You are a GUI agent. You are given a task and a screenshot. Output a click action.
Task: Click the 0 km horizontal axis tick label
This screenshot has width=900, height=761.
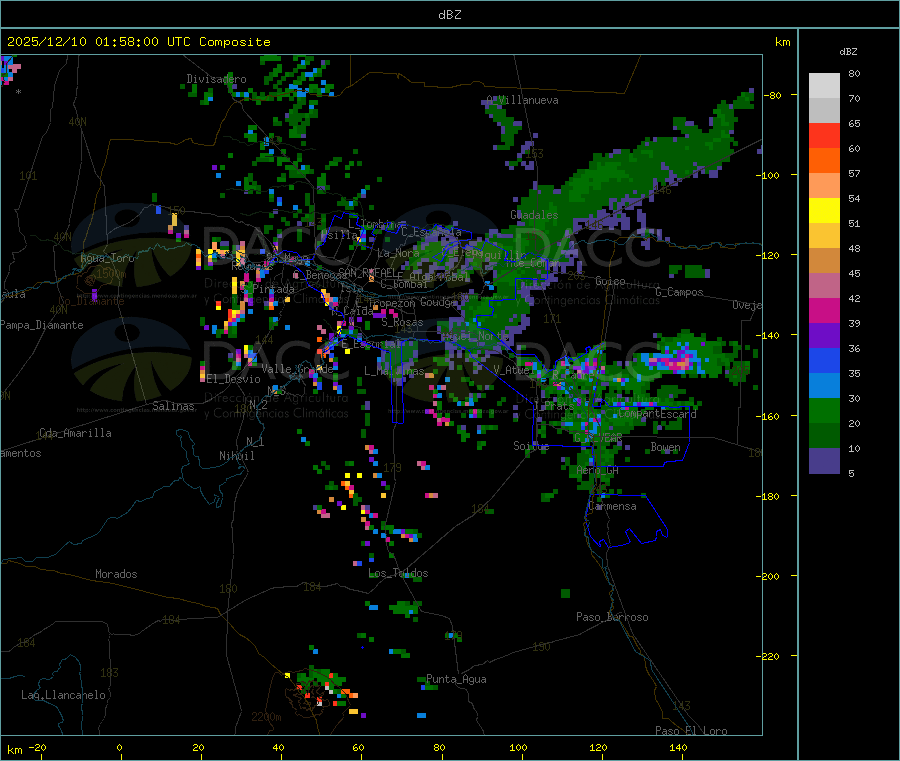119,747
